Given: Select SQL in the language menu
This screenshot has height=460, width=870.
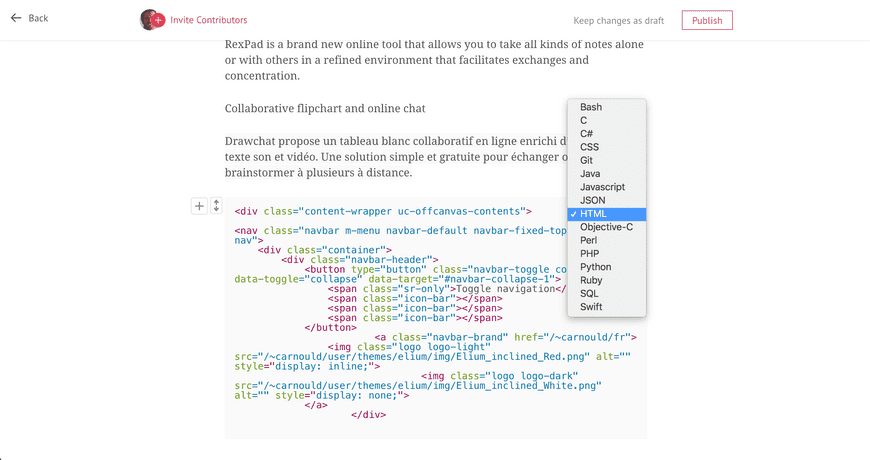Looking at the screenshot, I should pos(606,294).
